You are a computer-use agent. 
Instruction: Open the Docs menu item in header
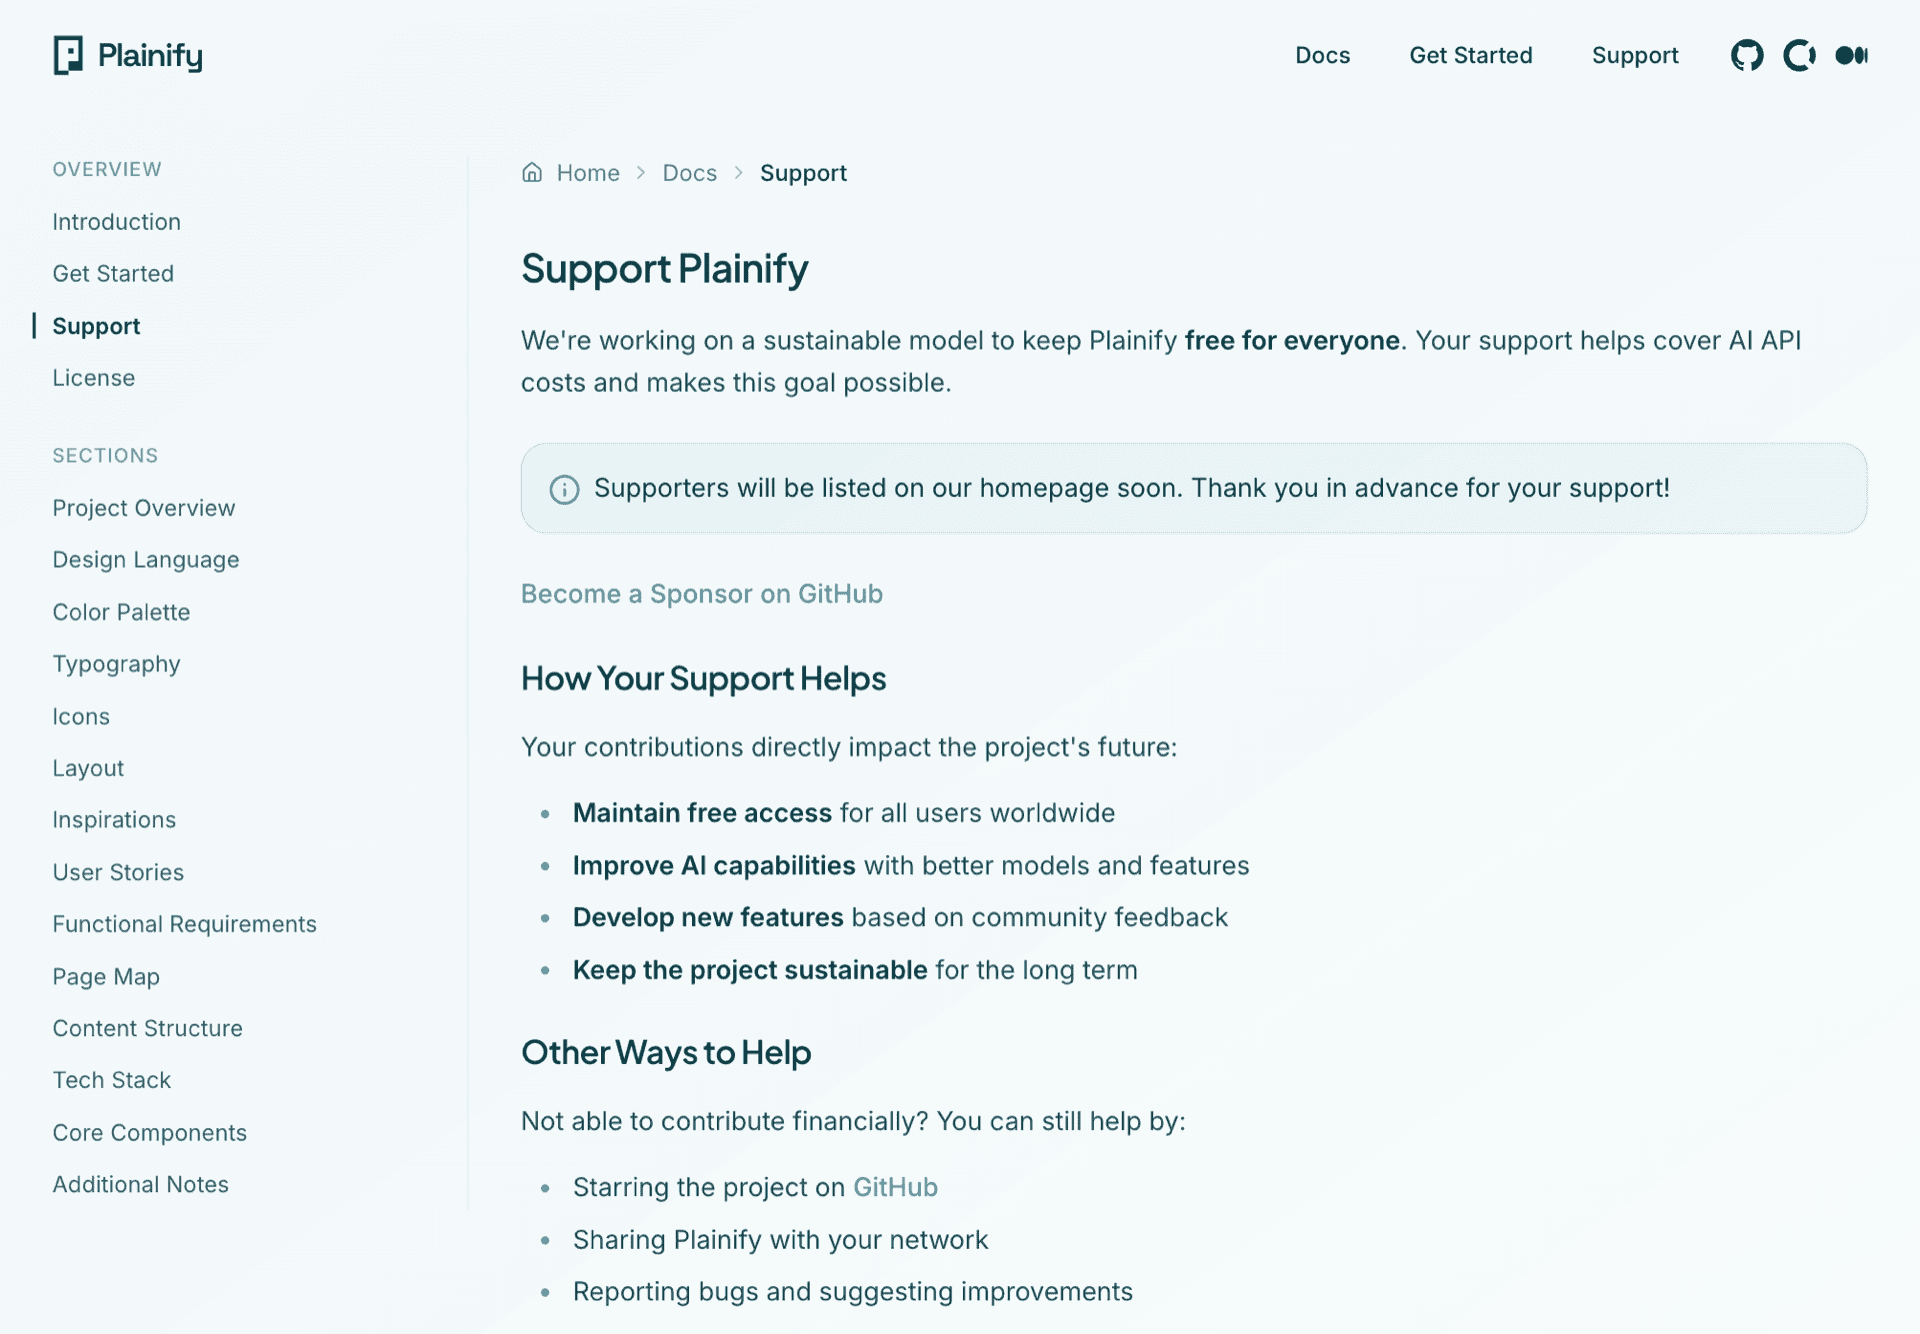click(x=1322, y=56)
